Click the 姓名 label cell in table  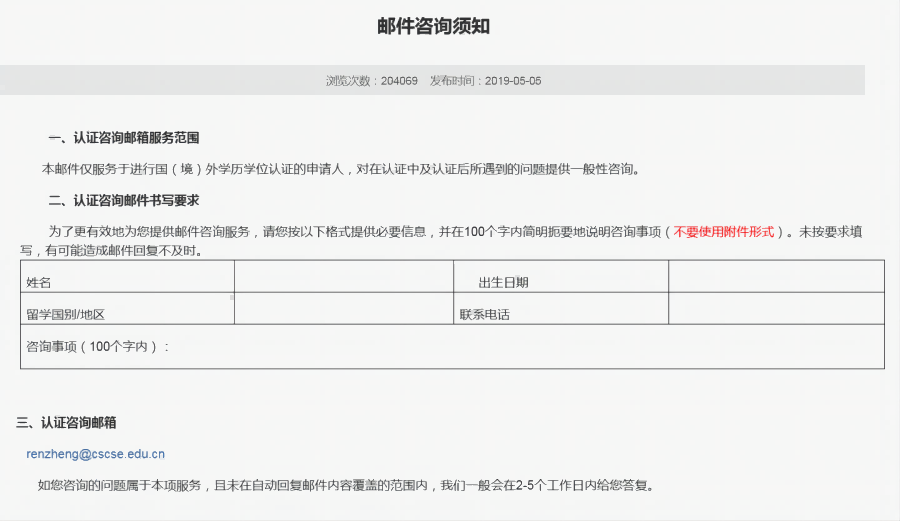coord(127,282)
